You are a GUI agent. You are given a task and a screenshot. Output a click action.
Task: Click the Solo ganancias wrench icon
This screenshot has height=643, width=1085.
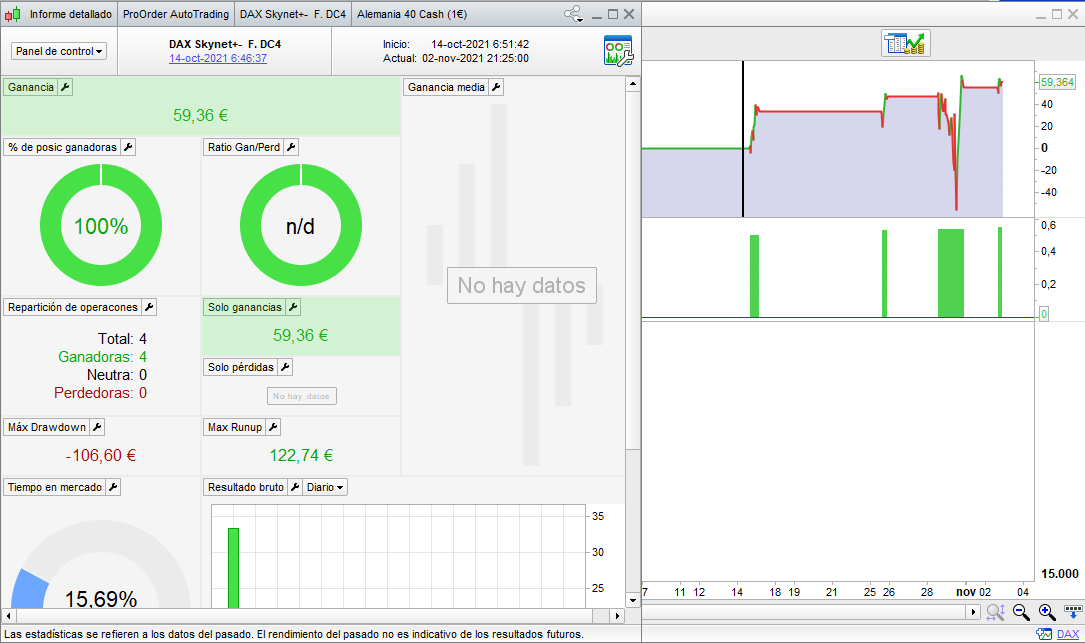coord(293,307)
